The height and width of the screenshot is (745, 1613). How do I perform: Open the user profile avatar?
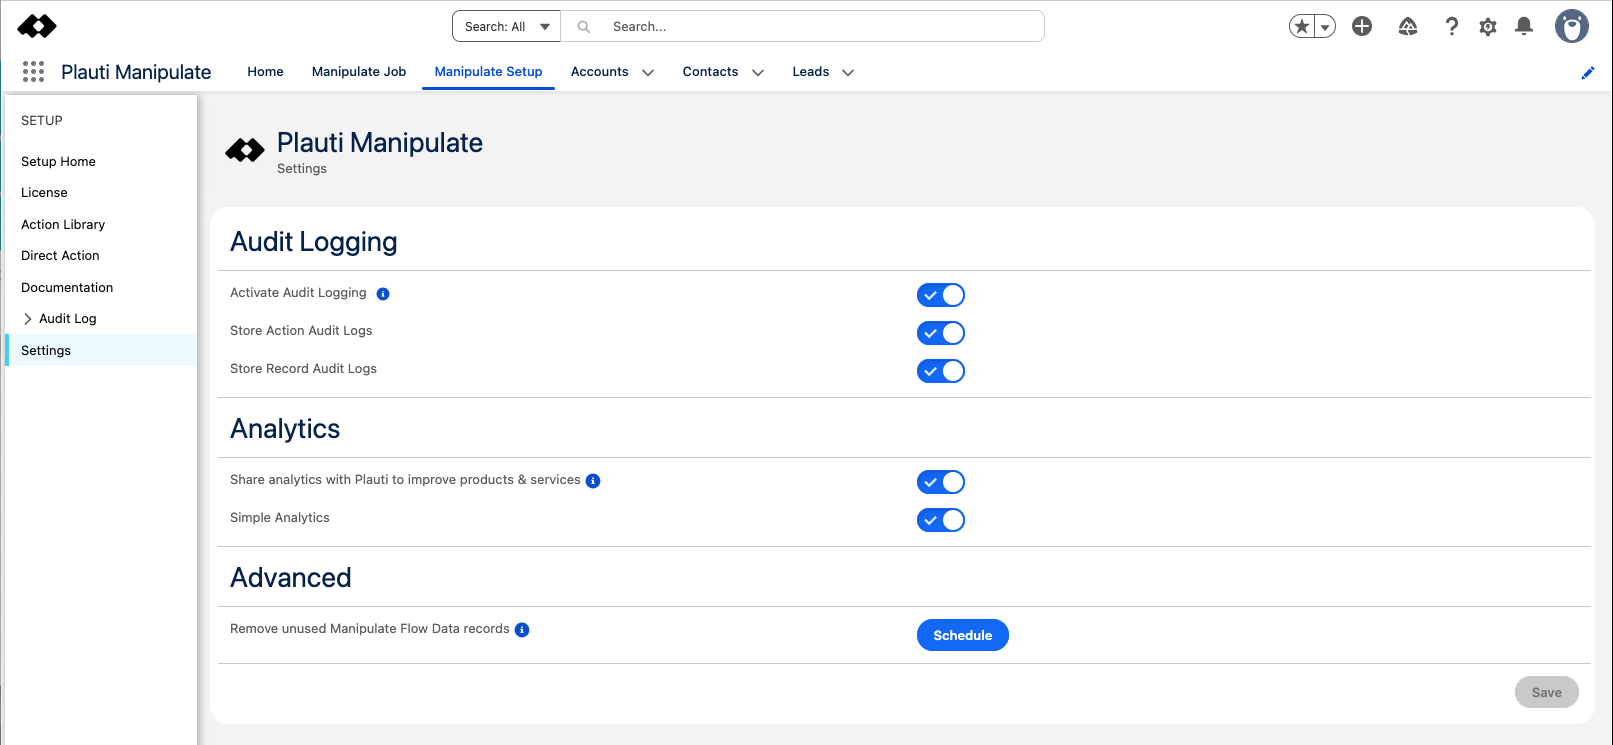[x=1572, y=27]
